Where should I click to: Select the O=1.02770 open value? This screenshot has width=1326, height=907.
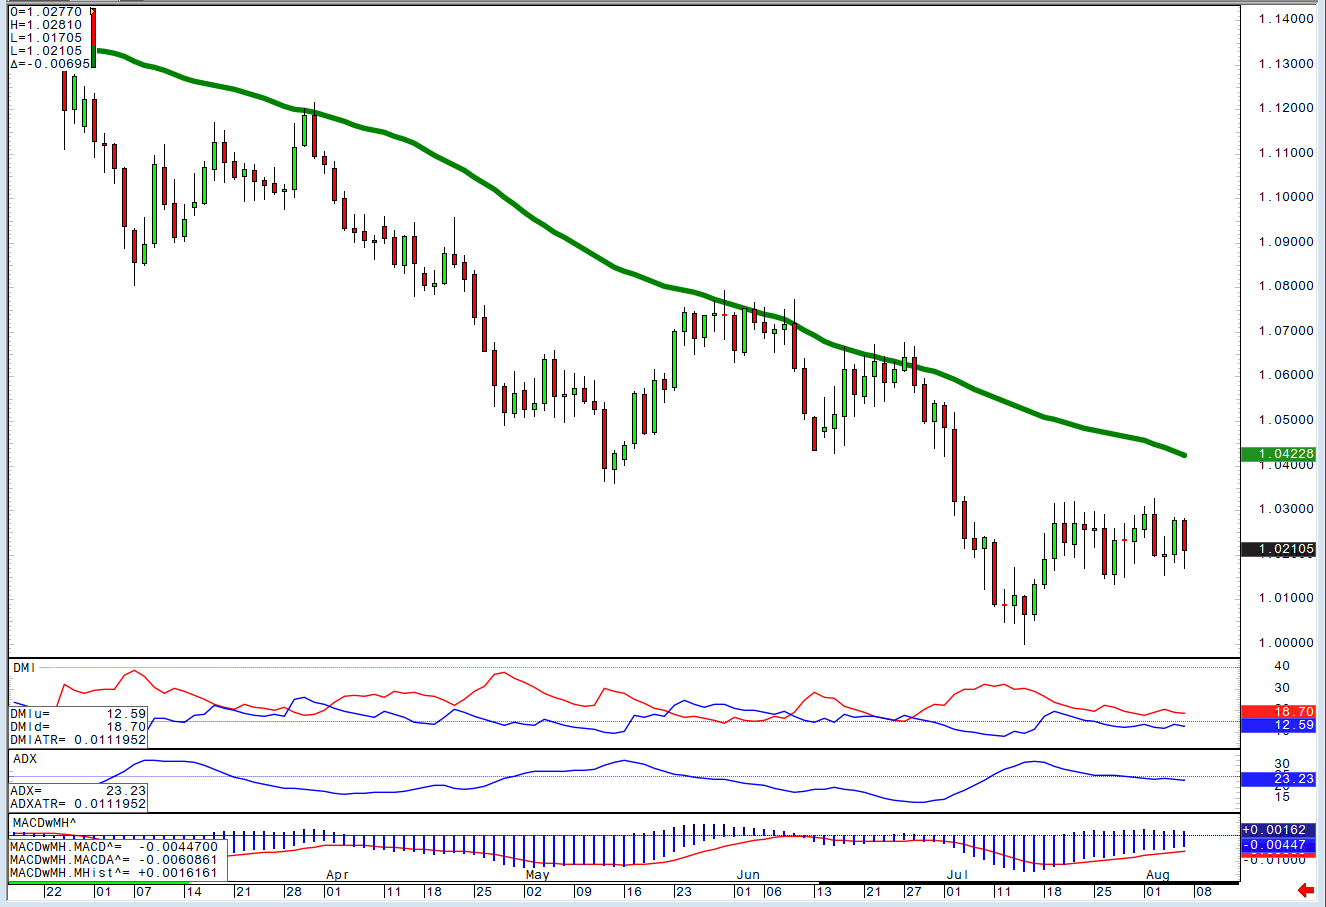46,12
